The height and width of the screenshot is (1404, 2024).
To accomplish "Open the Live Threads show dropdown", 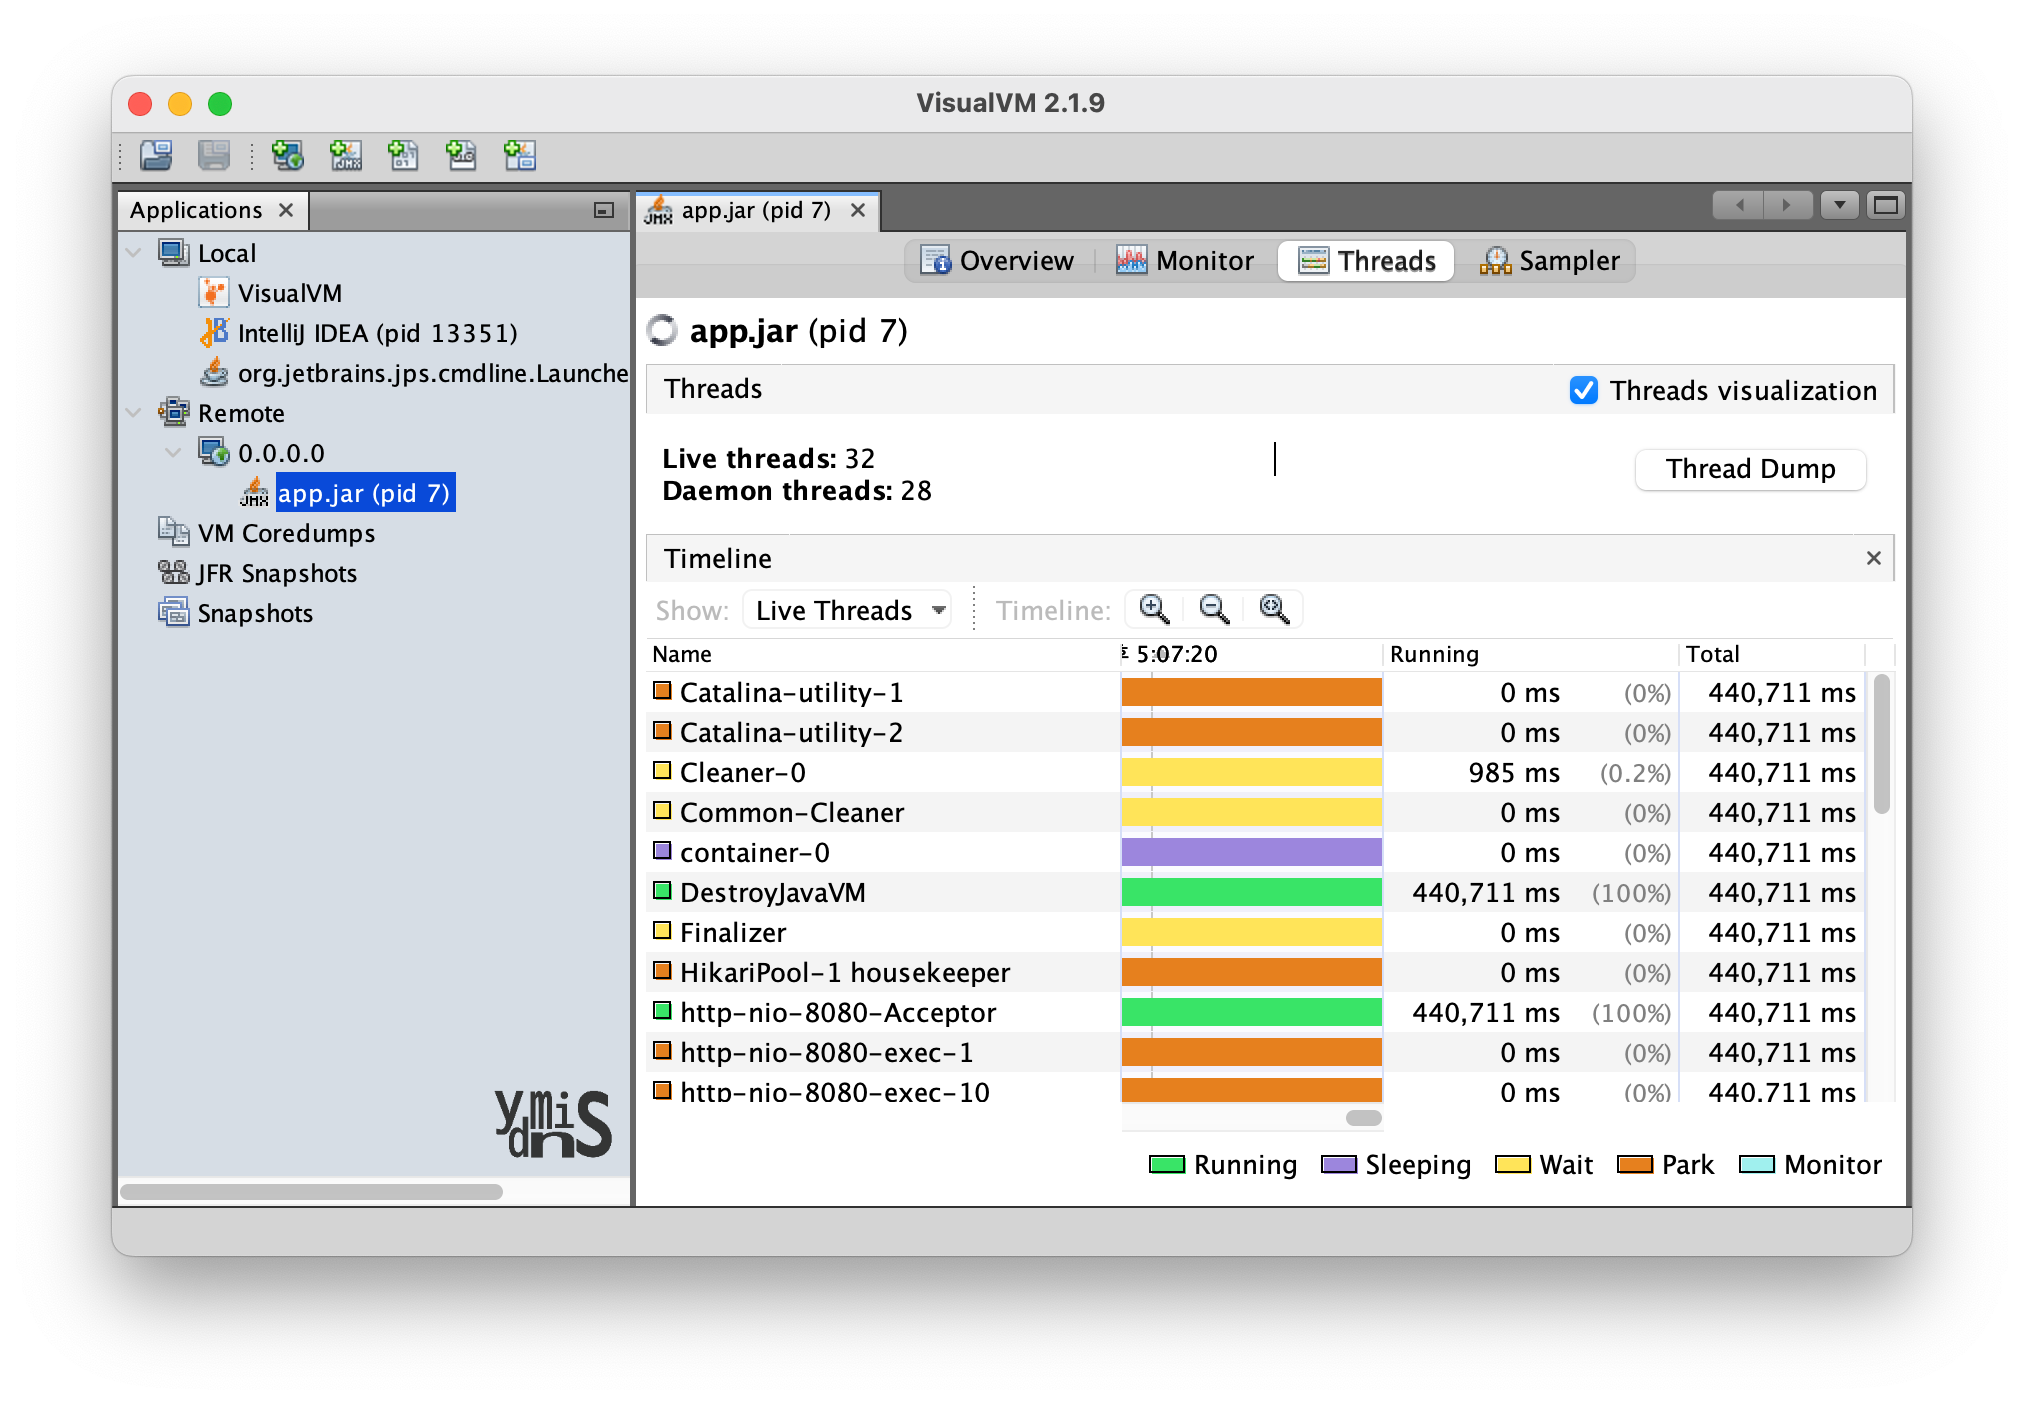I will (x=848, y=610).
